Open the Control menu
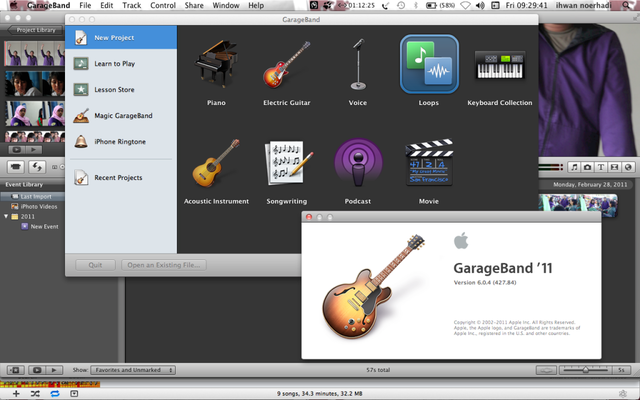 tap(163, 5)
